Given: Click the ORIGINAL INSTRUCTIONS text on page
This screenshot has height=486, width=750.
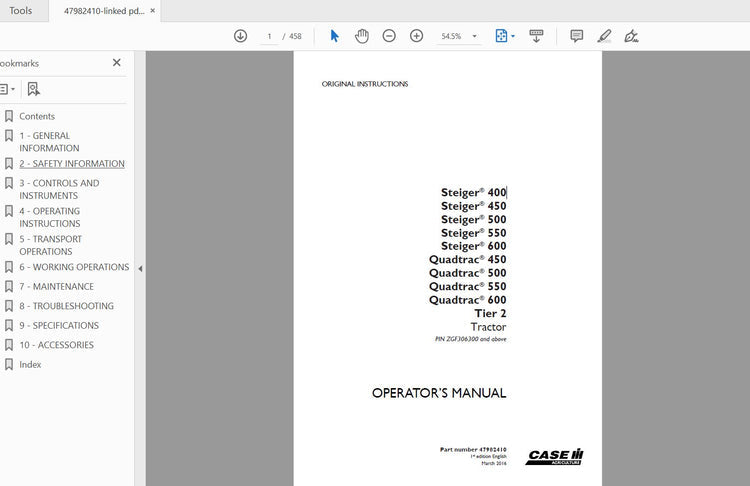Looking at the screenshot, I should click(x=364, y=84).
